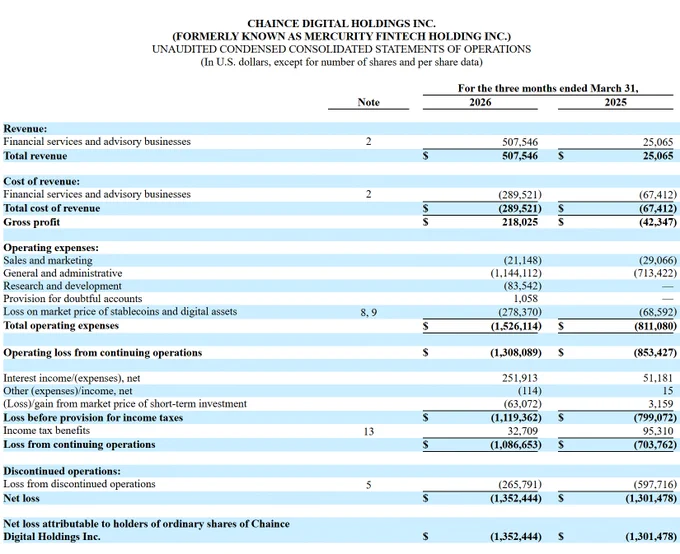Select Gross profit value 218,025

point(520,222)
